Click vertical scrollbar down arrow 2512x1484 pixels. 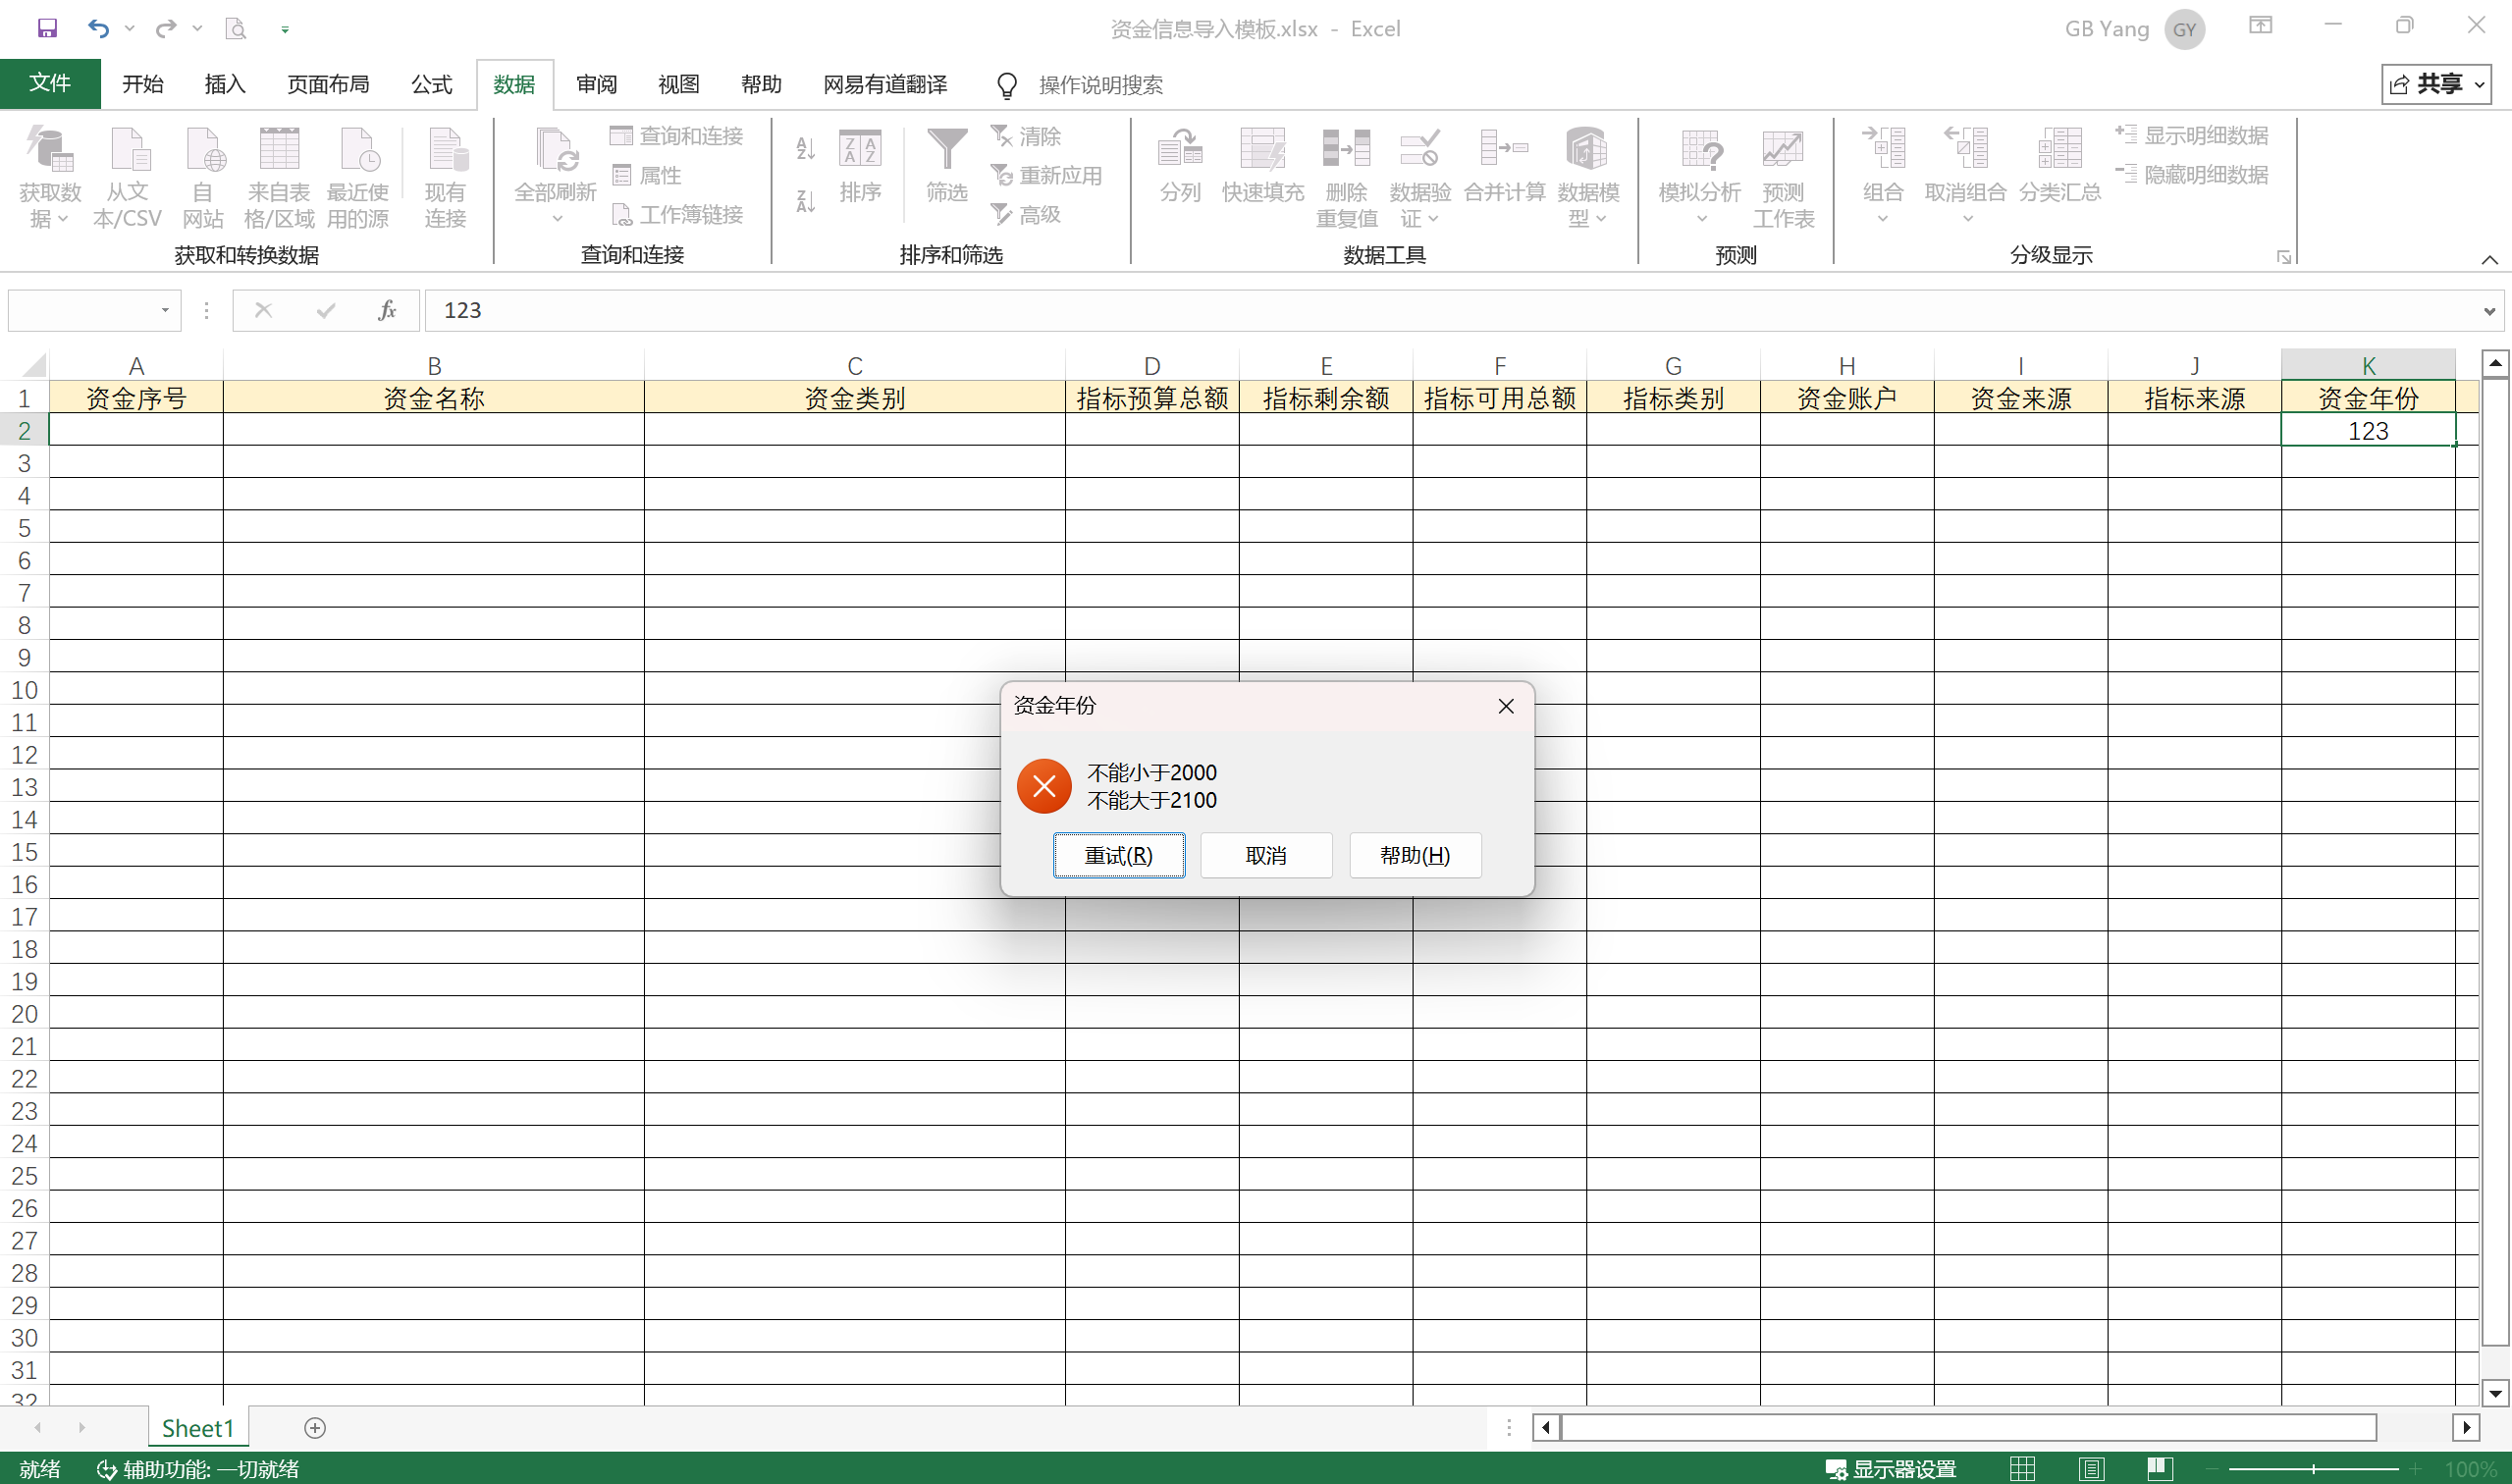[x=2495, y=1392]
